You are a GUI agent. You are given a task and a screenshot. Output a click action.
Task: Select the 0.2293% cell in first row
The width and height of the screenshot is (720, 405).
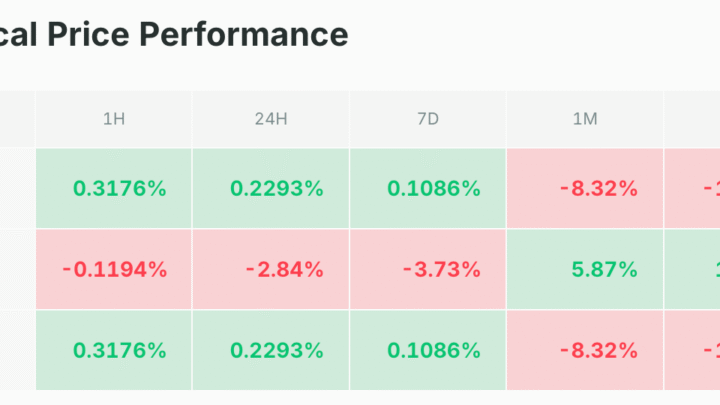click(x=271, y=188)
